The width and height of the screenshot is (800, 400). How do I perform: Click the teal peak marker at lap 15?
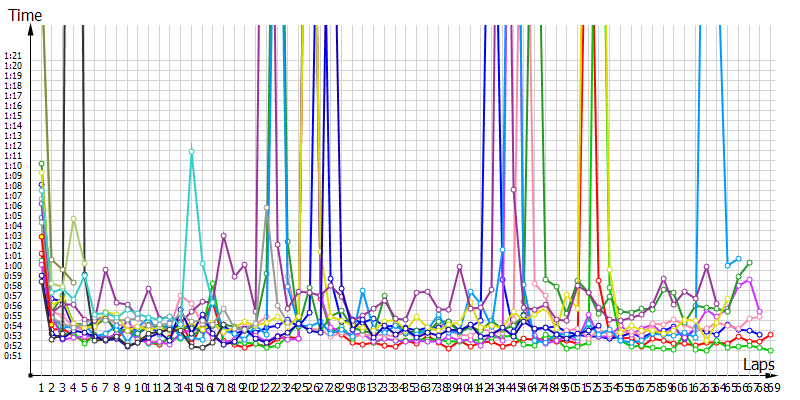tap(191, 151)
